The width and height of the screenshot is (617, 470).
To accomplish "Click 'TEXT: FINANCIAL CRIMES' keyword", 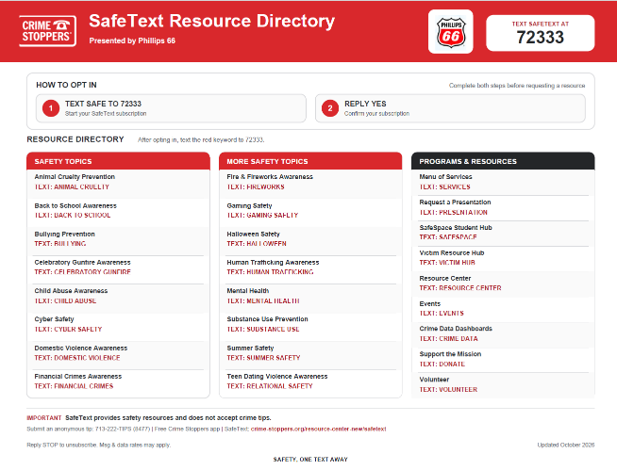I will click(74, 386).
